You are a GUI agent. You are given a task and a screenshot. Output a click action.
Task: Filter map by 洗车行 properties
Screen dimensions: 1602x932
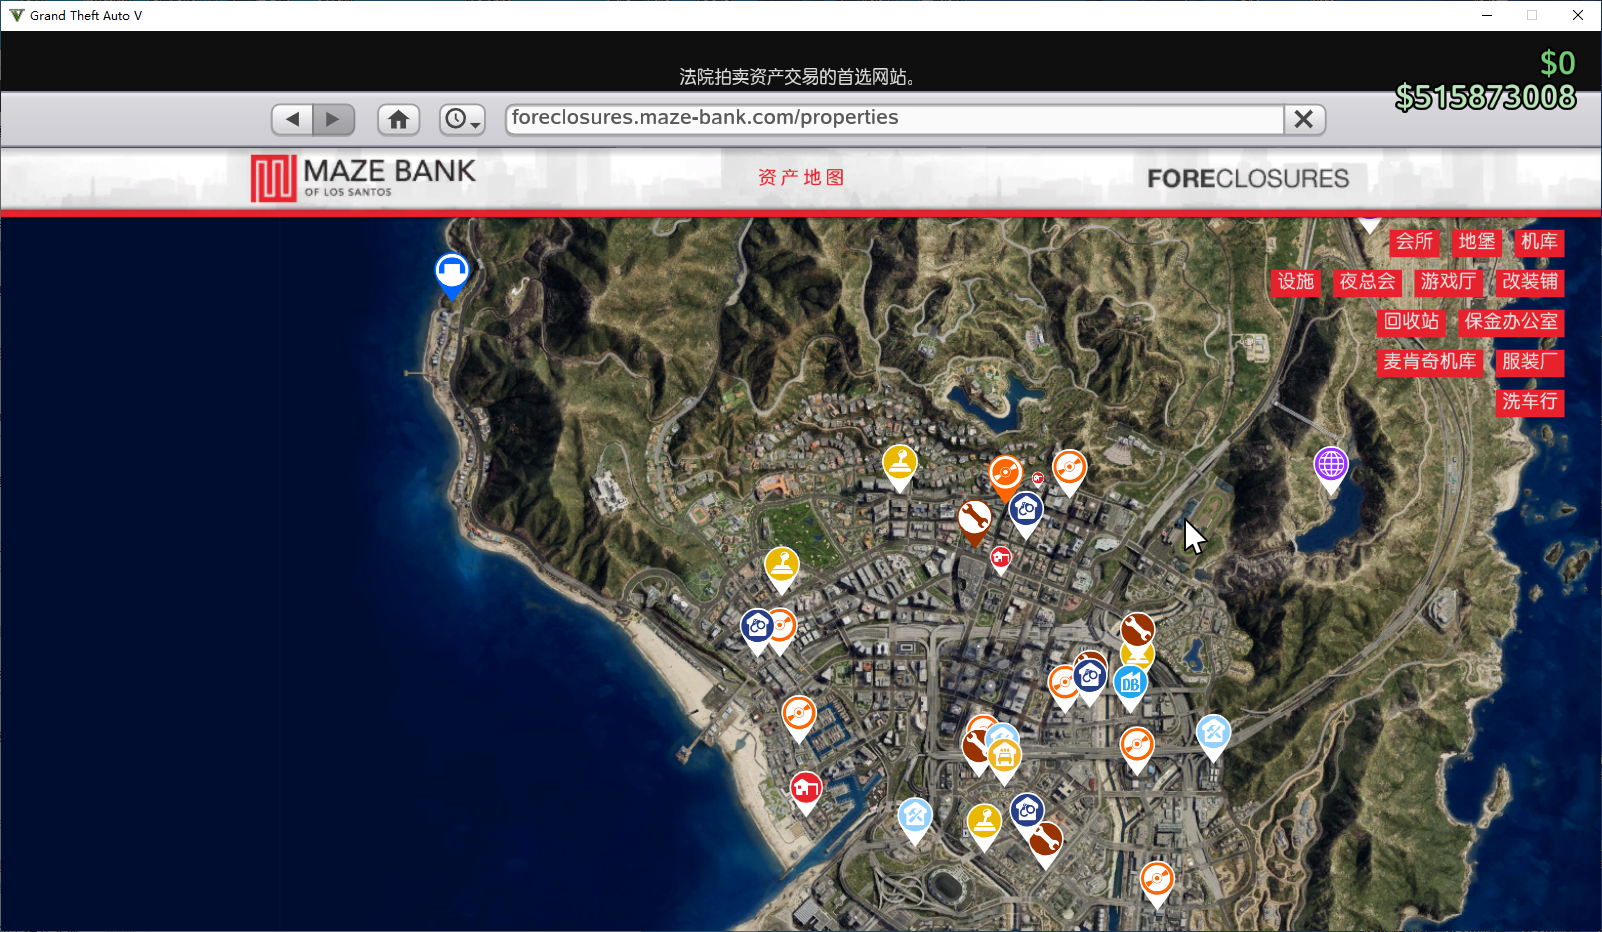[x=1530, y=402]
